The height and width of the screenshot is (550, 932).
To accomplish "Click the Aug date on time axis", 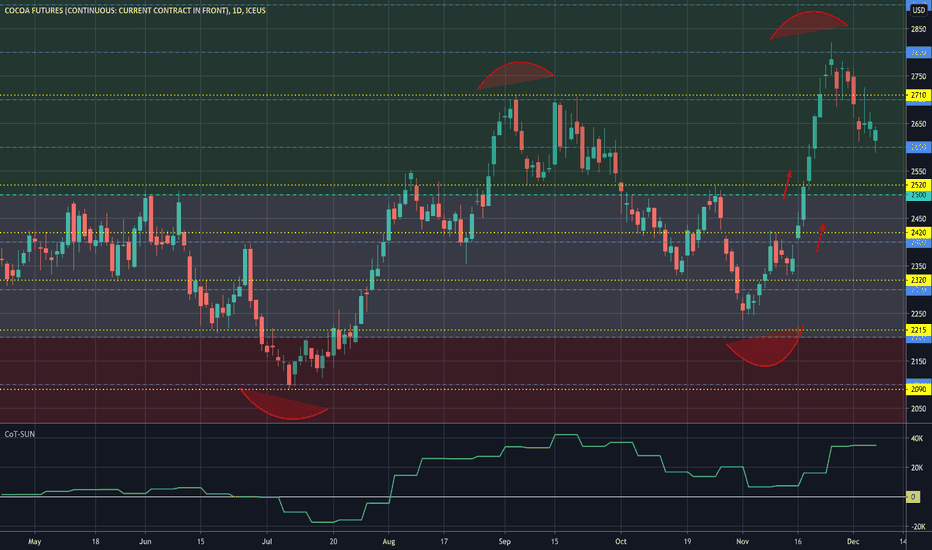I will coord(389,542).
